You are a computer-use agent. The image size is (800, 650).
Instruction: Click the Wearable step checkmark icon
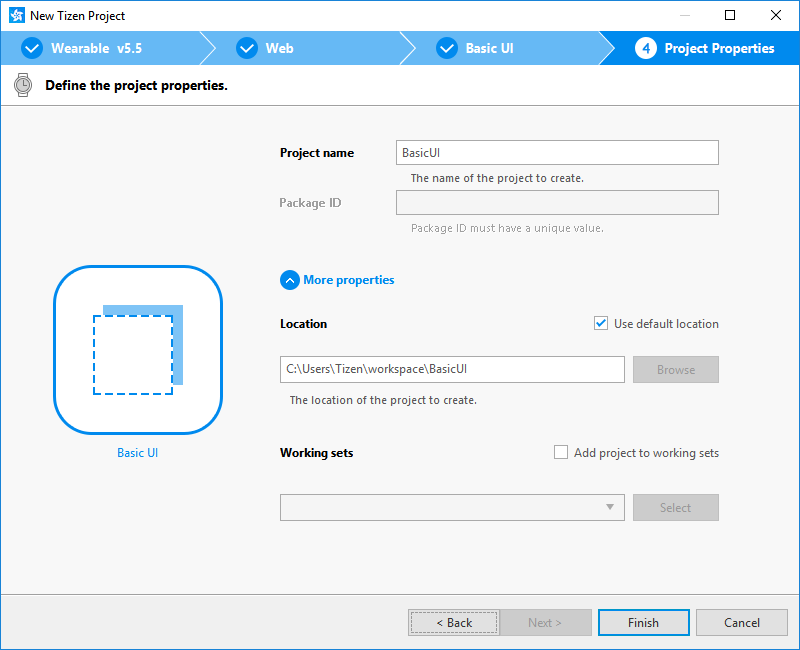[x=32, y=48]
